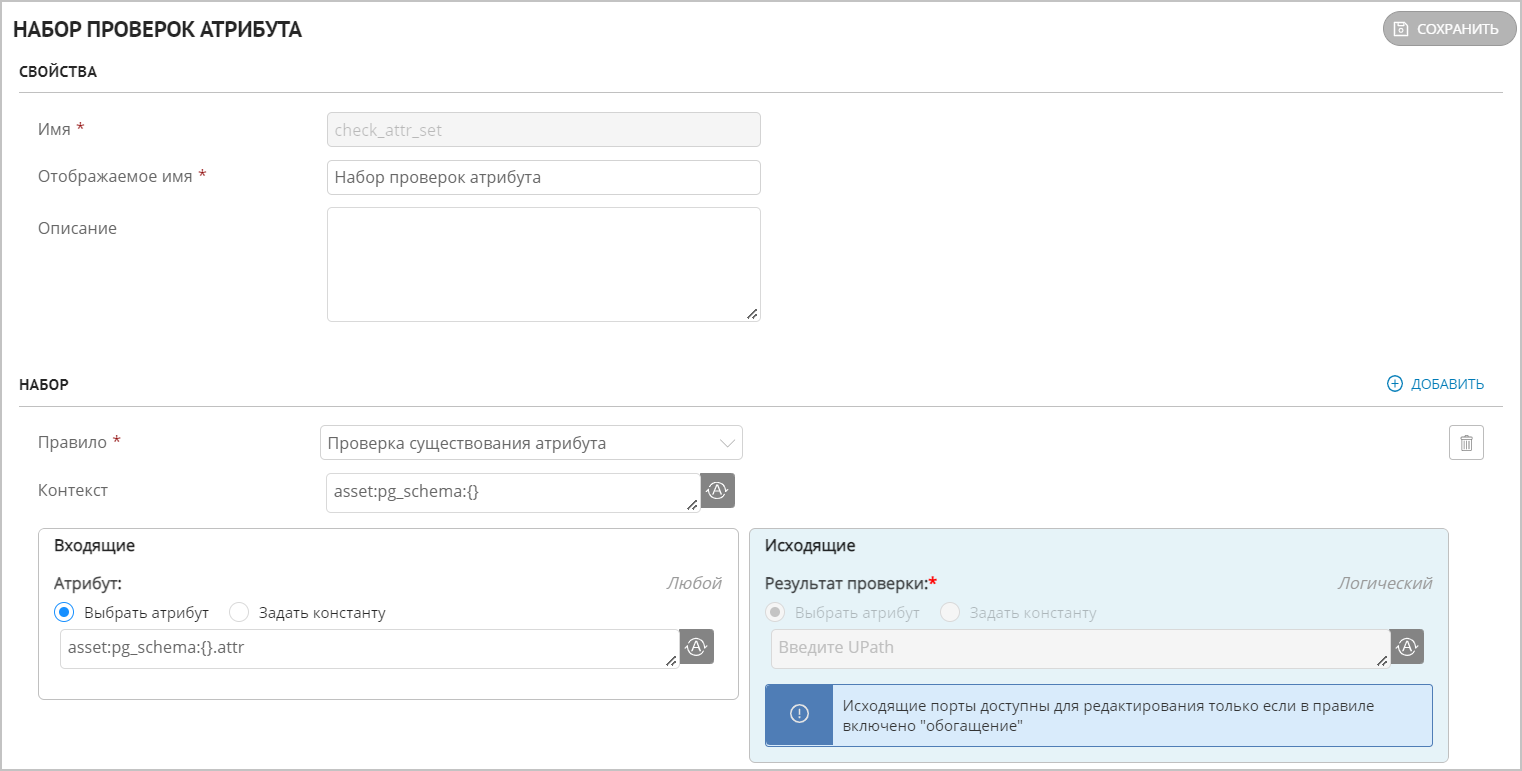Image resolution: width=1522 pixels, height=771 pixels.
Task: Click the Свойства section header
Action: tap(58, 71)
